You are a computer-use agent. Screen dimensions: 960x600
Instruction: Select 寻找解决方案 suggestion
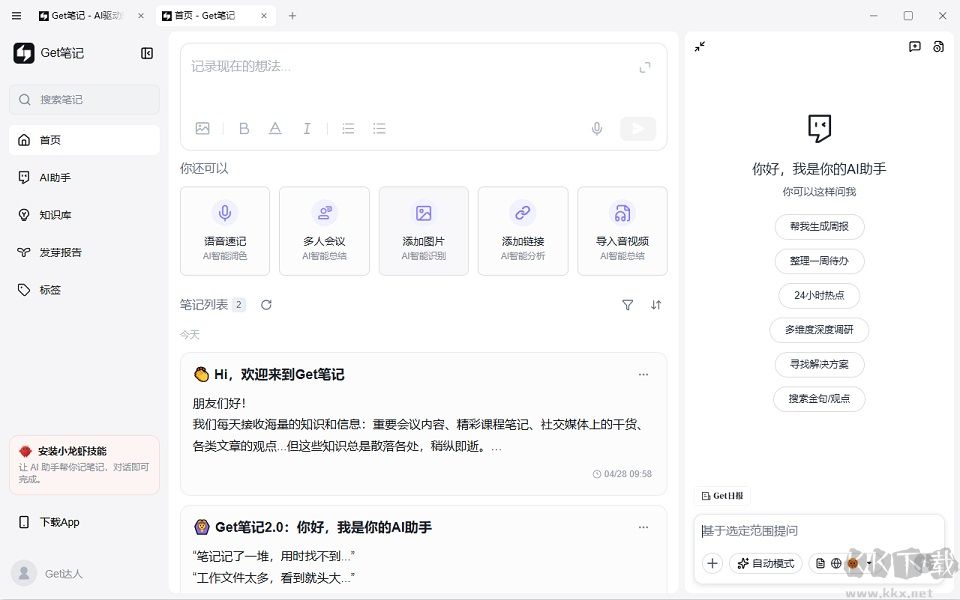pos(819,364)
